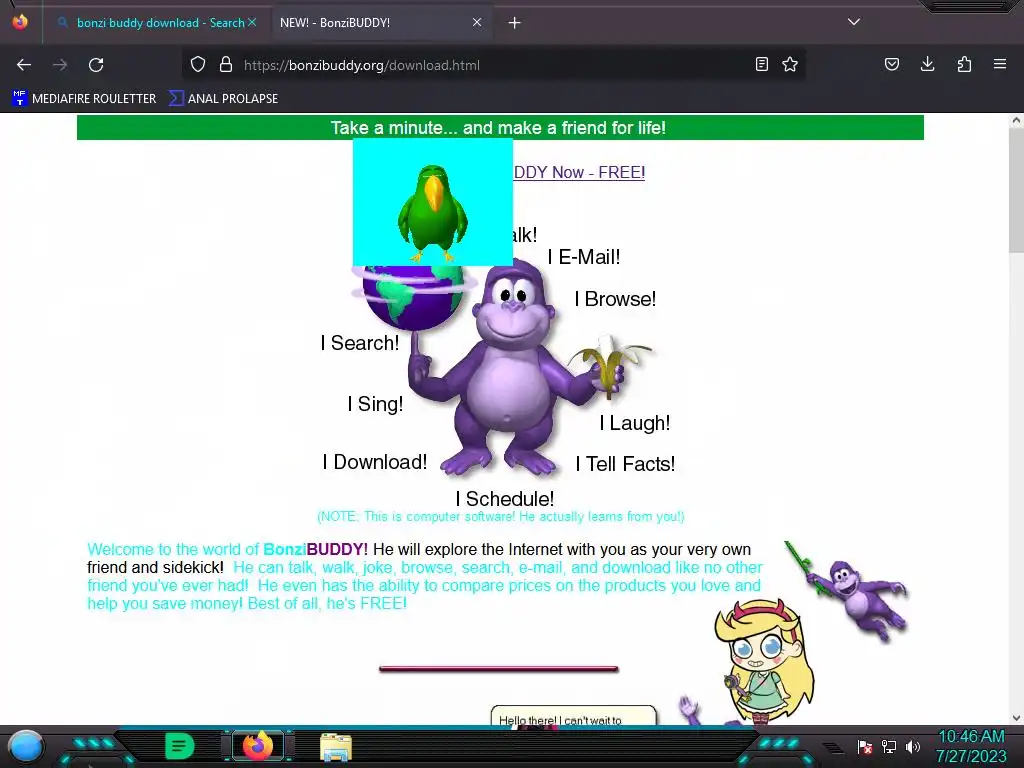
Task: Click the Firefox taskbar icon
Action: [258, 746]
